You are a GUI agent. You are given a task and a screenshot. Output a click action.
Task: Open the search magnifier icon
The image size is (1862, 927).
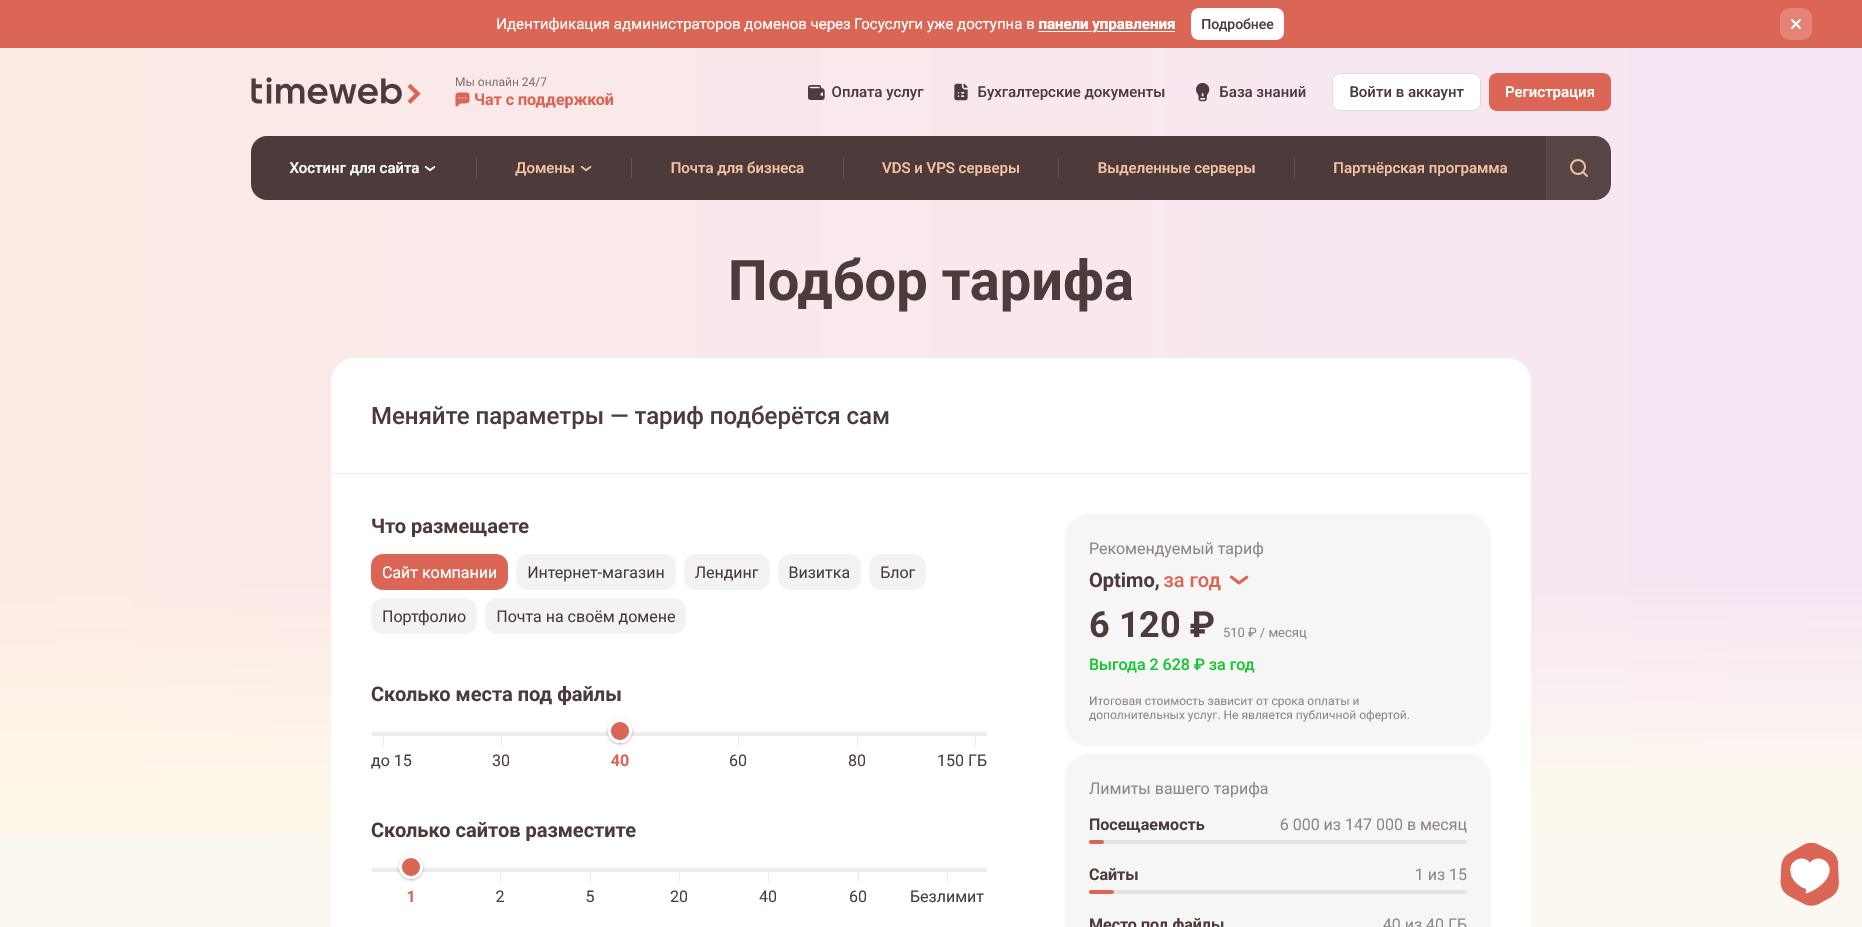(x=1578, y=168)
